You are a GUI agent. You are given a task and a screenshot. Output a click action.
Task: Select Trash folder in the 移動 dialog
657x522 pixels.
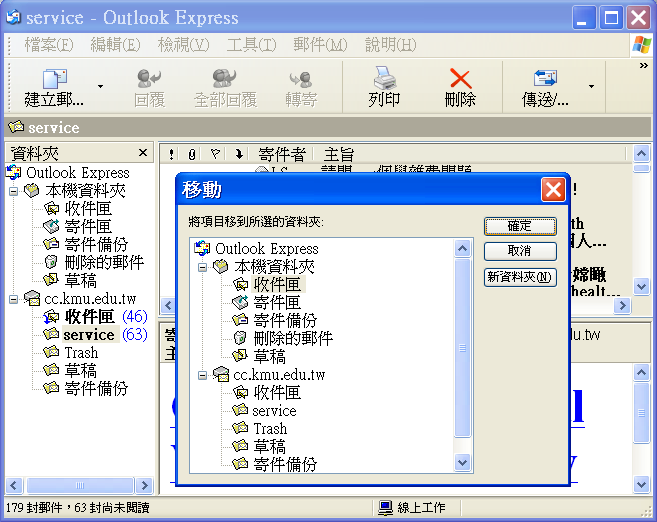[270, 429]
